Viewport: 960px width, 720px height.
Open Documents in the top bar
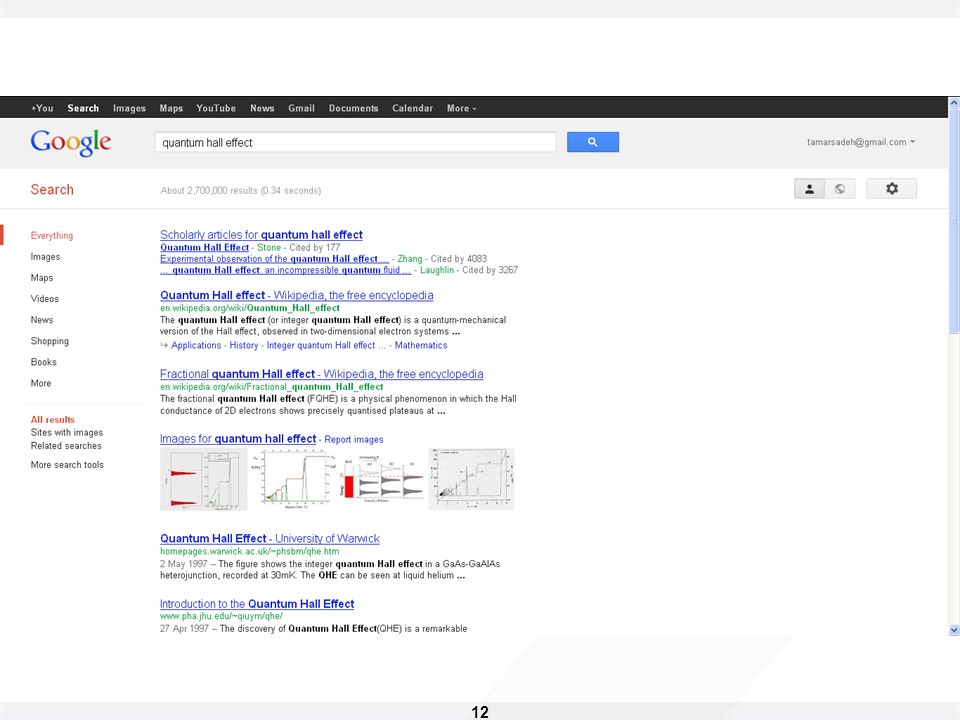point(353,108)
